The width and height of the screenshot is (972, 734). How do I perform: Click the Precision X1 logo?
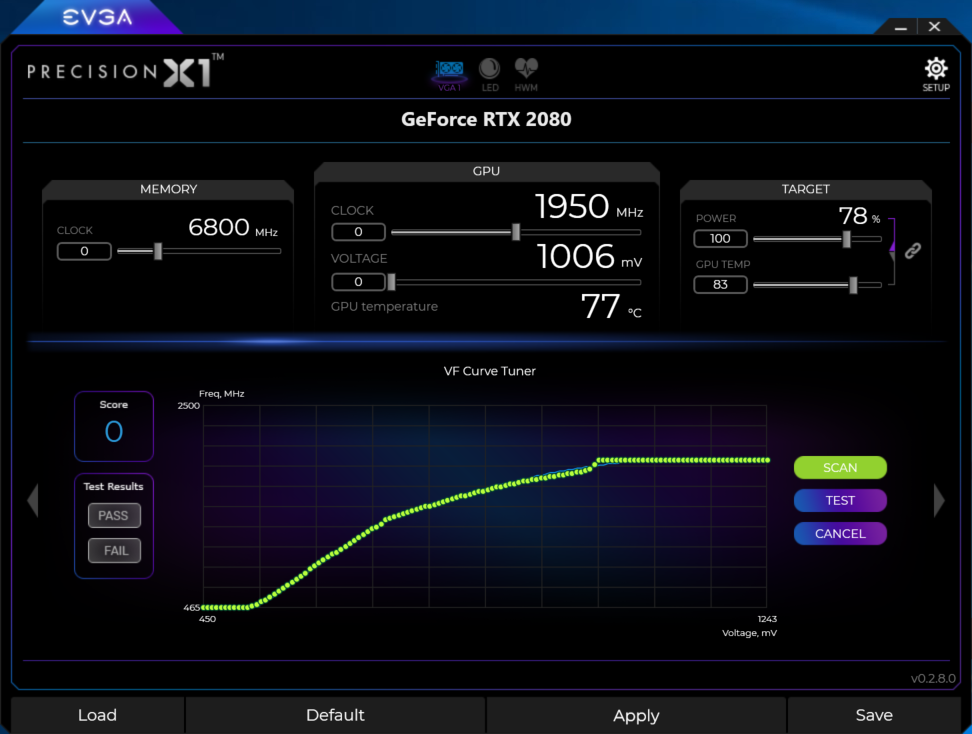(x=125, y=71)
